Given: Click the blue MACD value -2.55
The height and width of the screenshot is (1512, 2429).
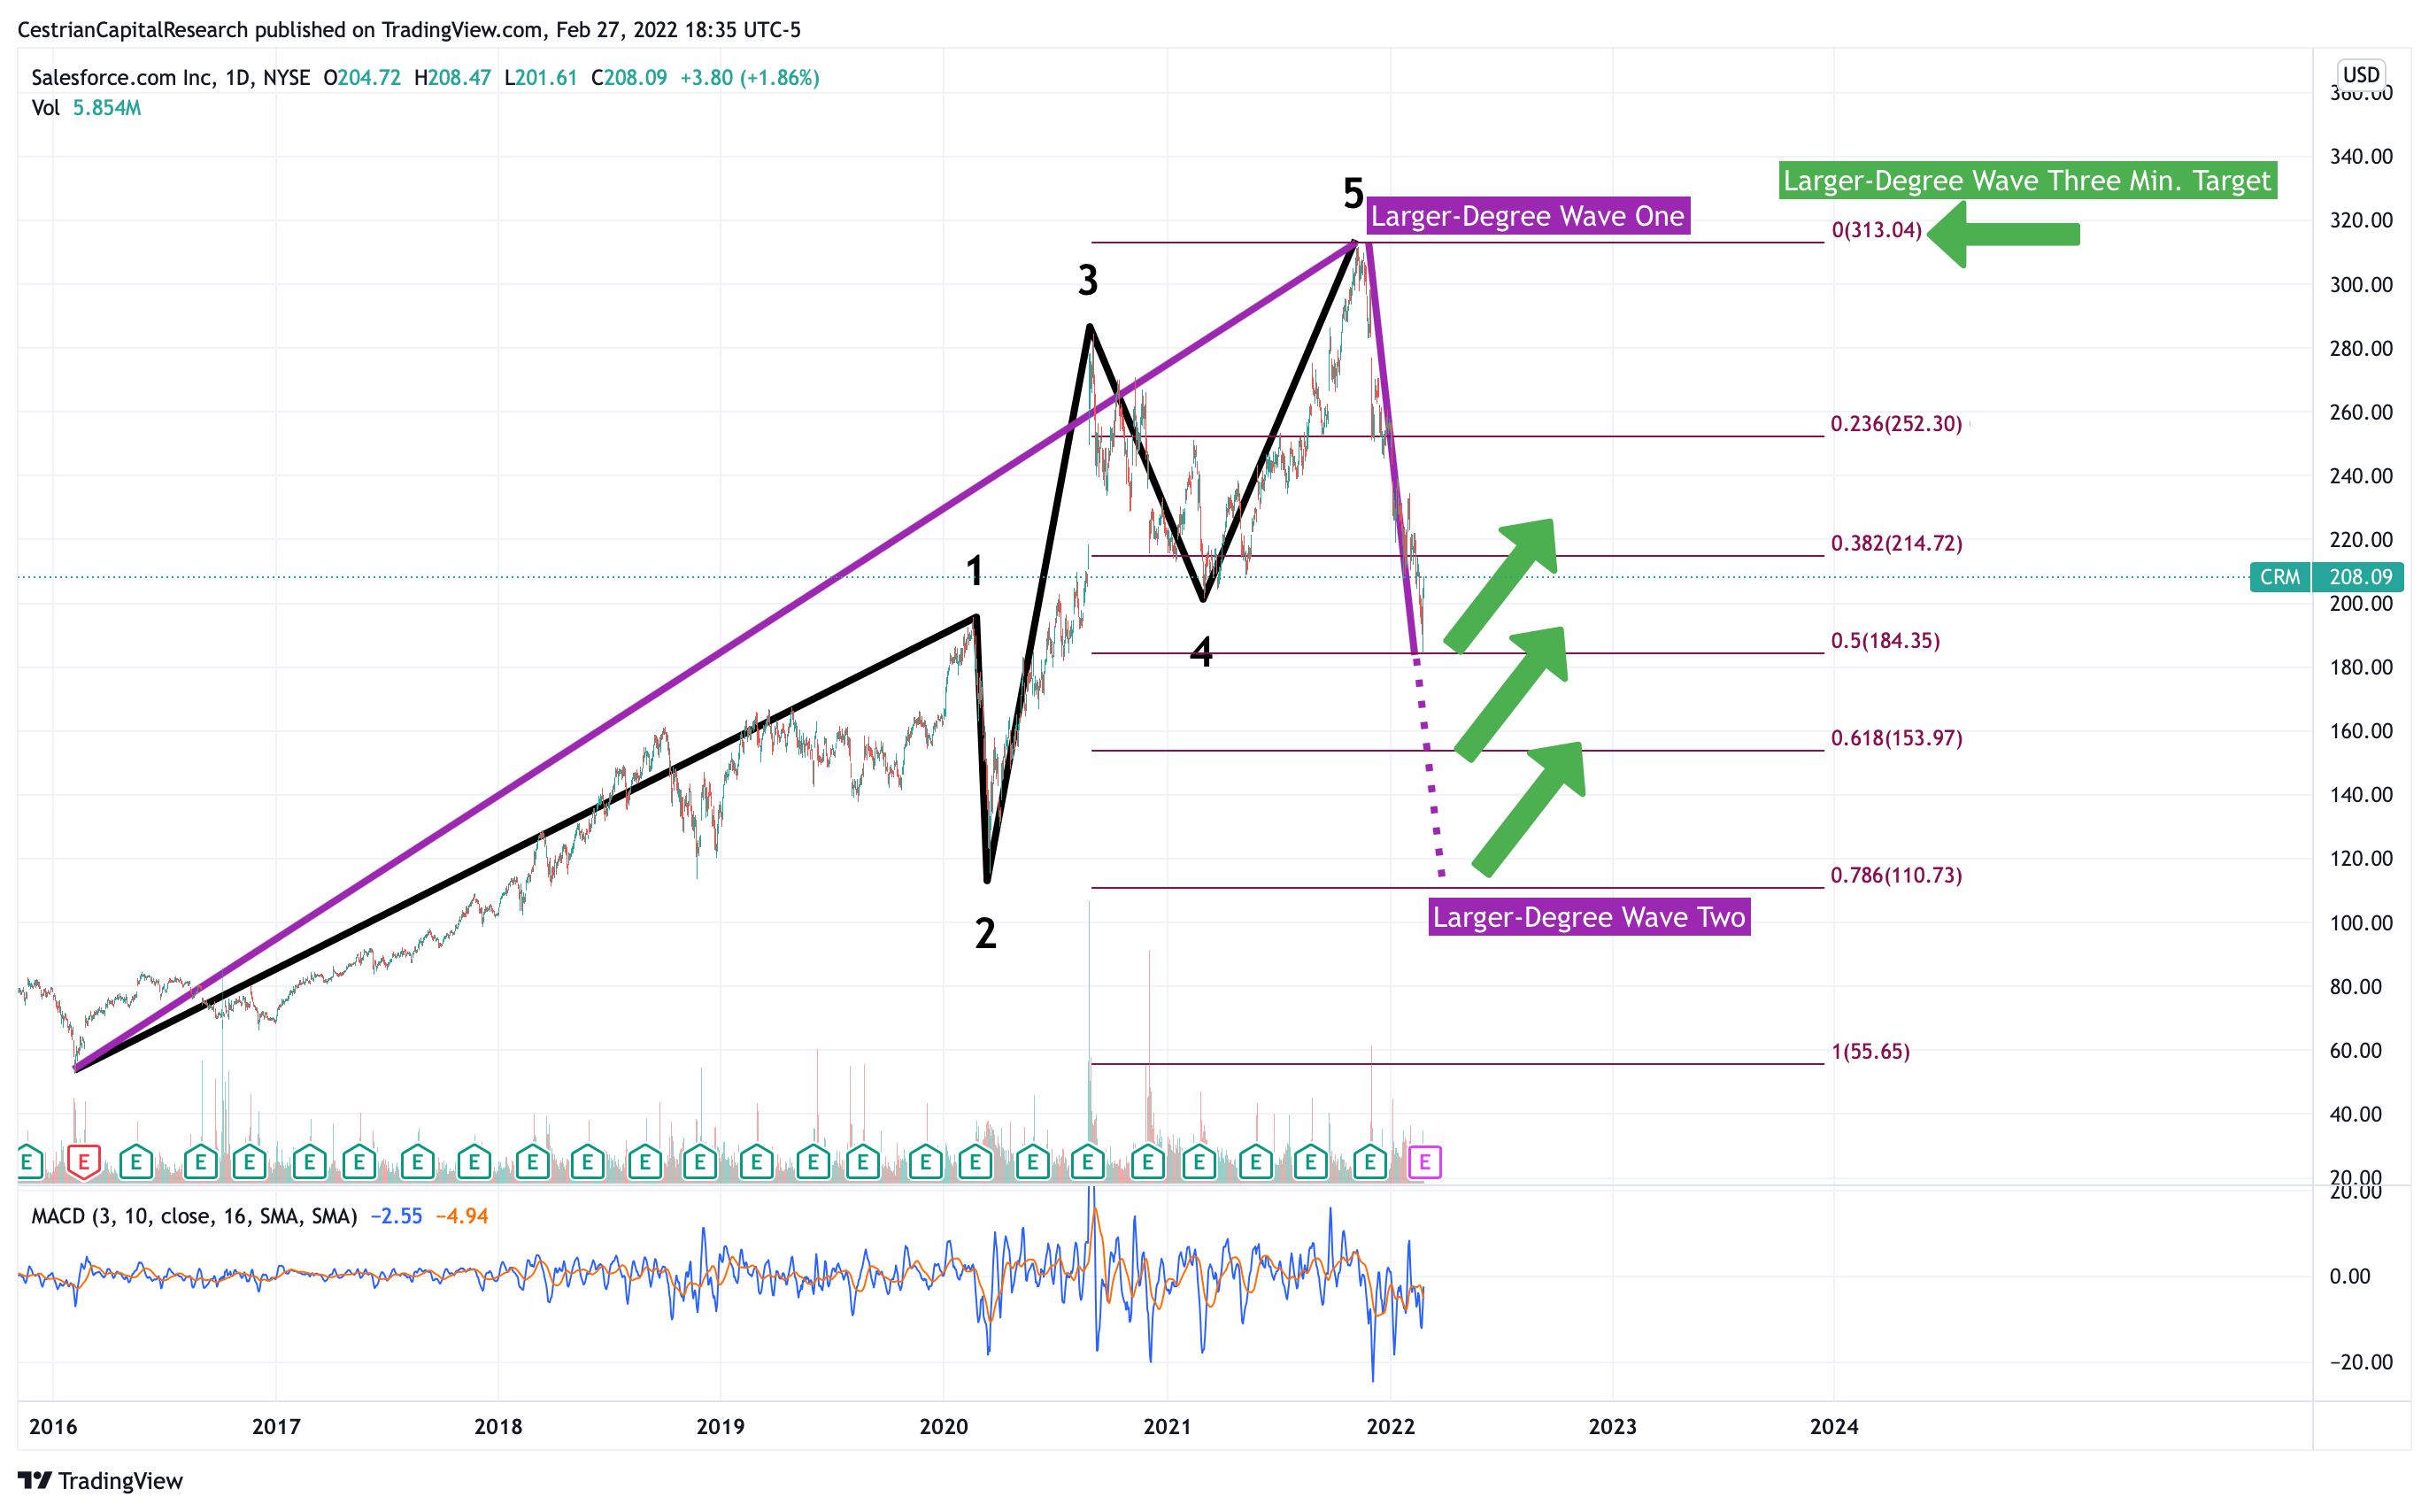Looking at the screenshot, I should click(x=396, y=1216).
